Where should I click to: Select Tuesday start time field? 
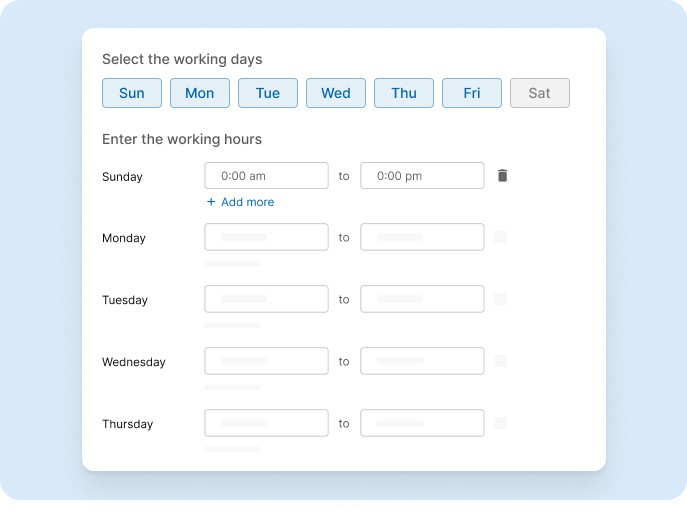[266, 299]
